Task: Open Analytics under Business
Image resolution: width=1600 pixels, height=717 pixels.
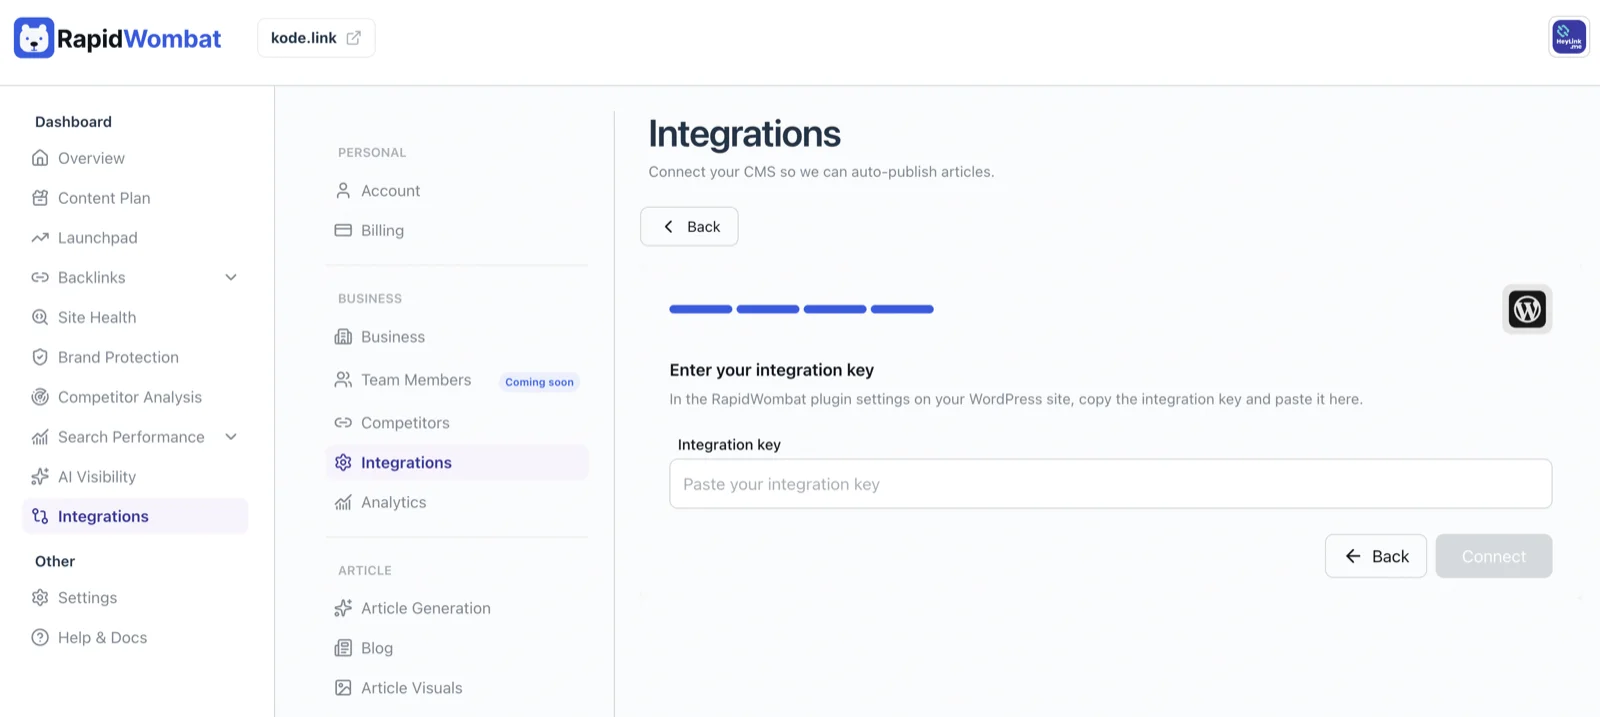Action: (x=393, y=502)
